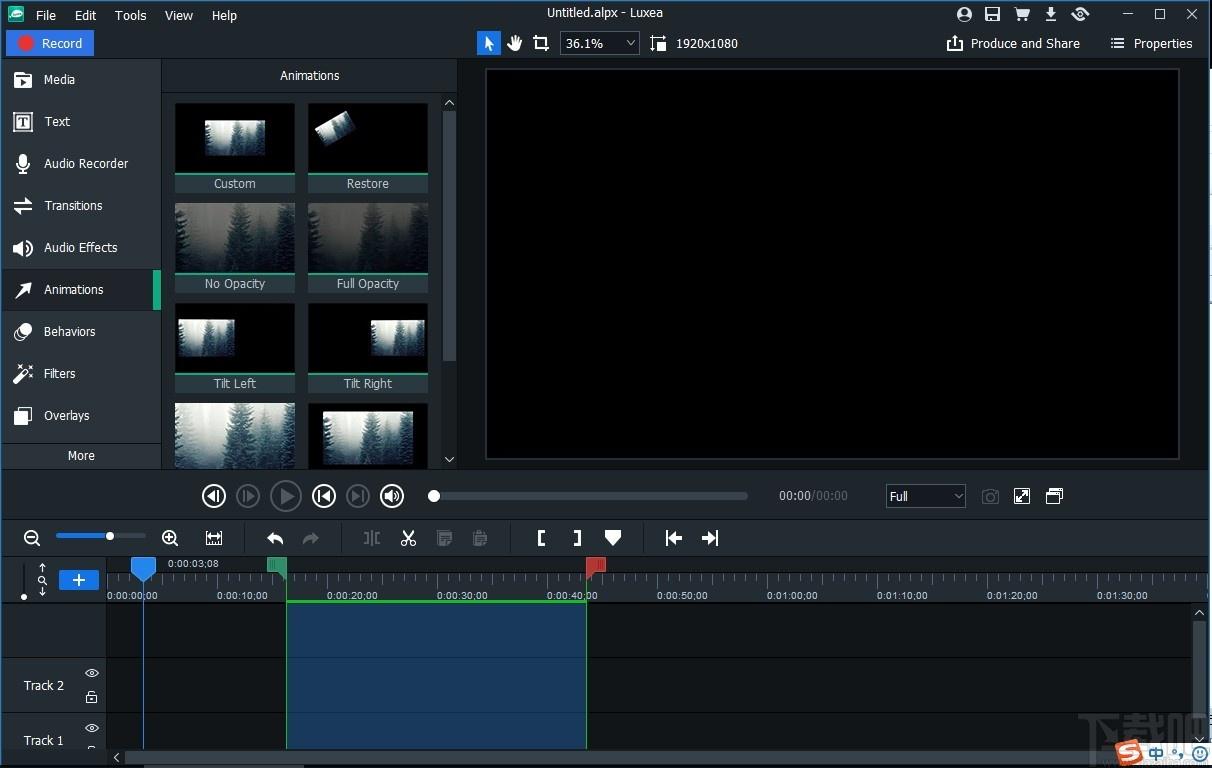Screen dimensions: 1212x768
Task: Cut selection with scissors icon
Action: (x=408, y=538)
